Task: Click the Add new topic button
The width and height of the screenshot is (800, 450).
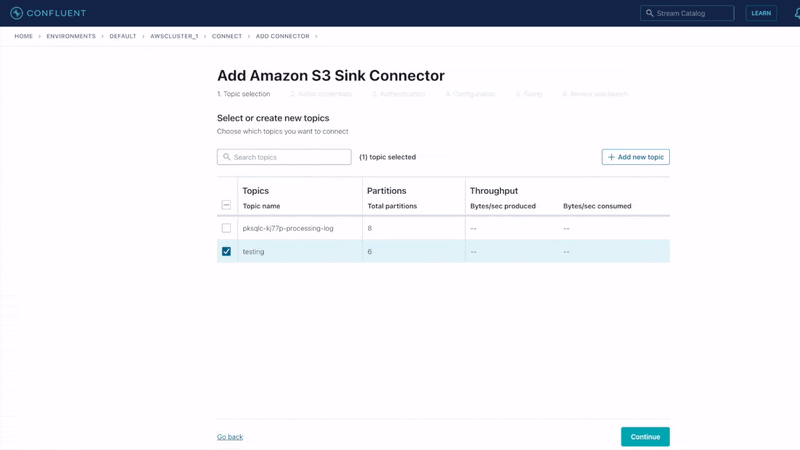Action: [x=635, y=157]
